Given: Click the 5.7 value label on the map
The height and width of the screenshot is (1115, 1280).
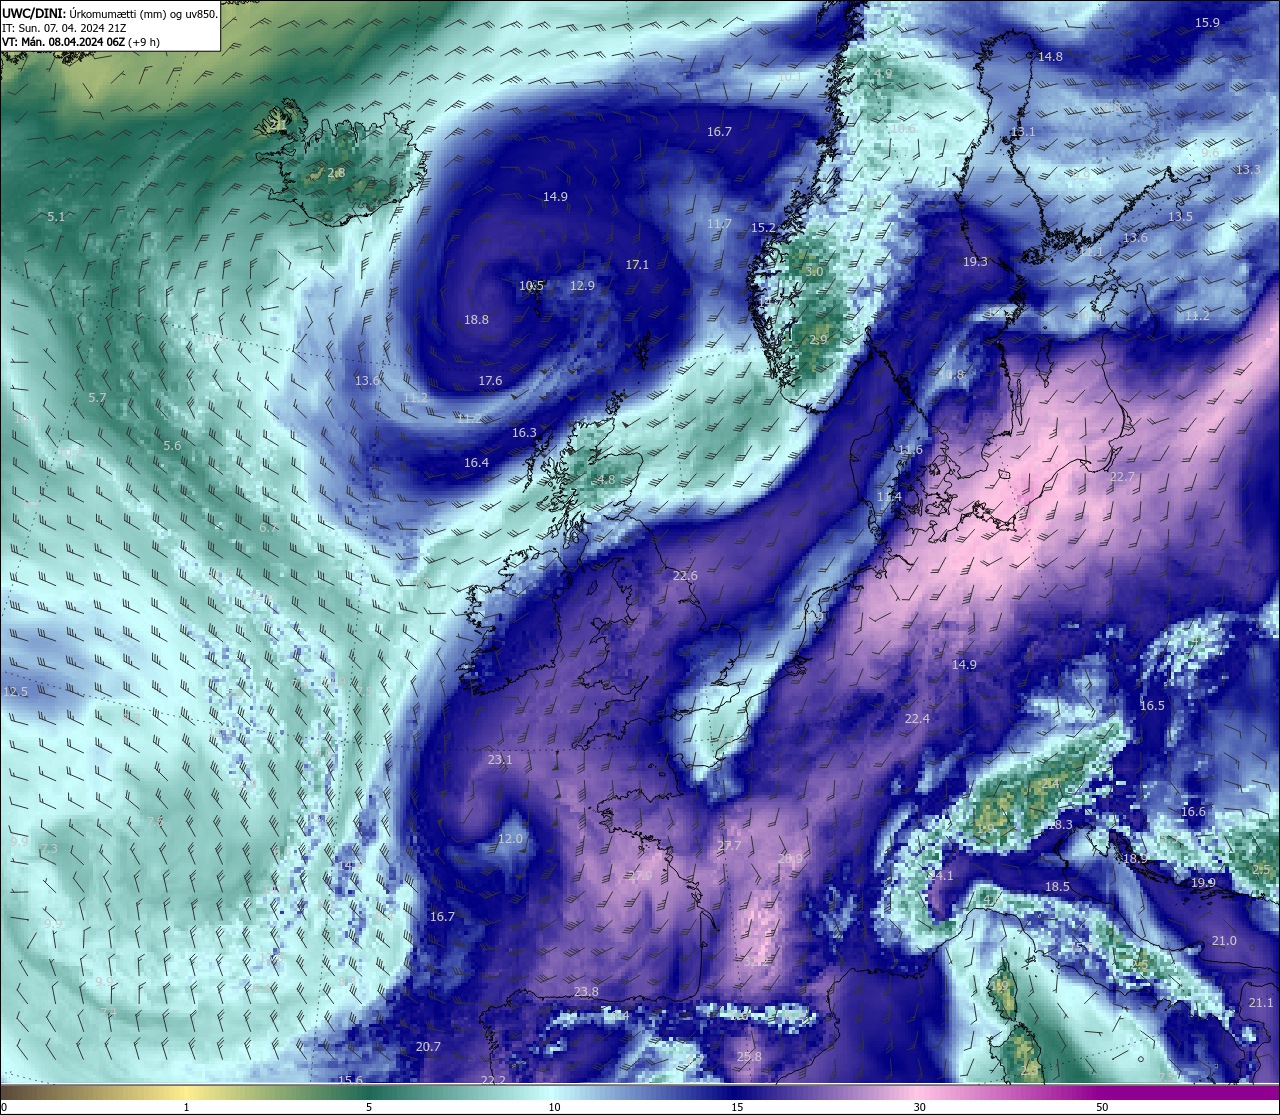Looking at the screenshot, I should point(97,398).
